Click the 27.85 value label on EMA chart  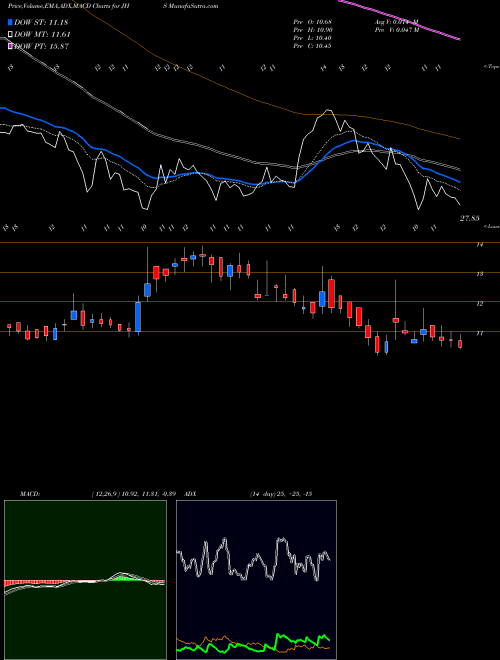point(470,218)
